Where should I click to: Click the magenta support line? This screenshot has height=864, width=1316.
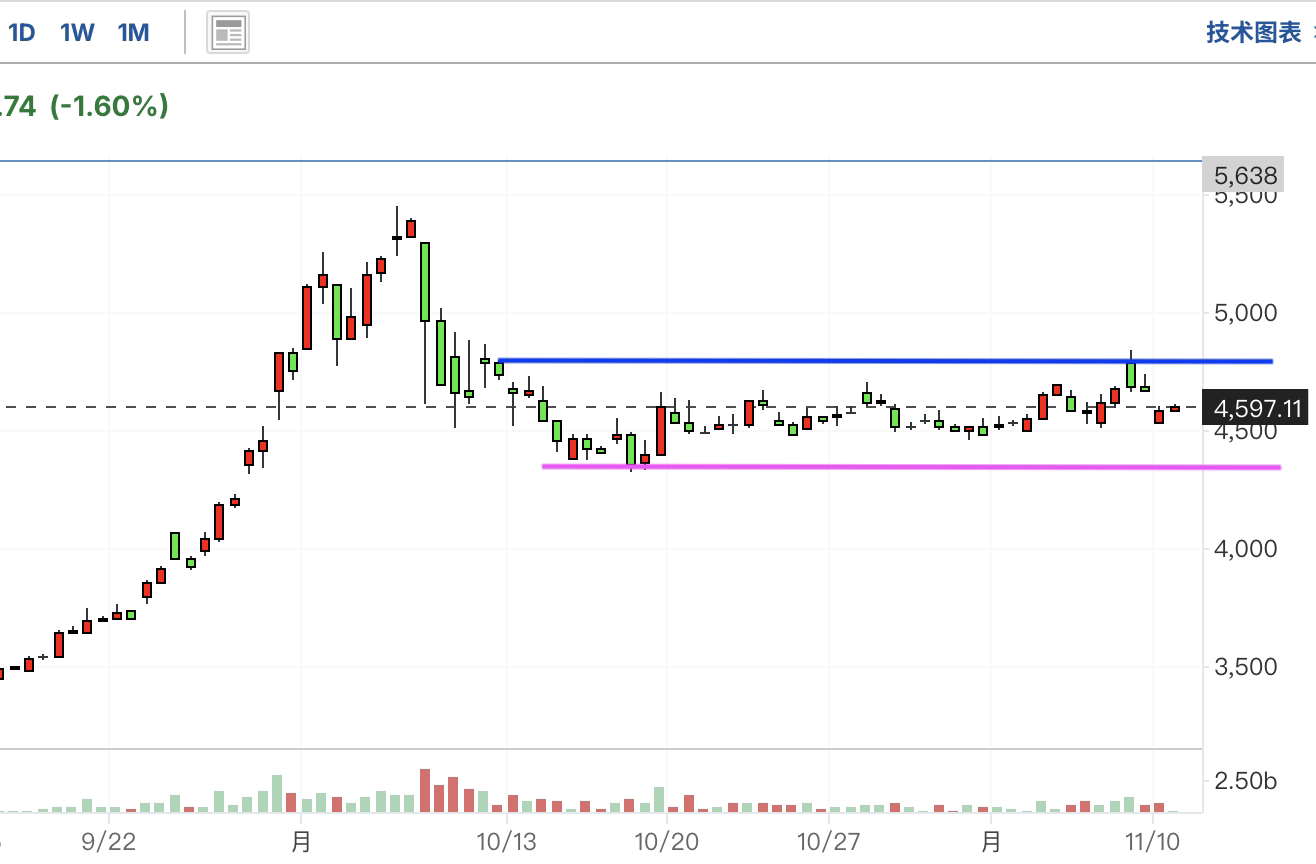(x=911, y=466)
